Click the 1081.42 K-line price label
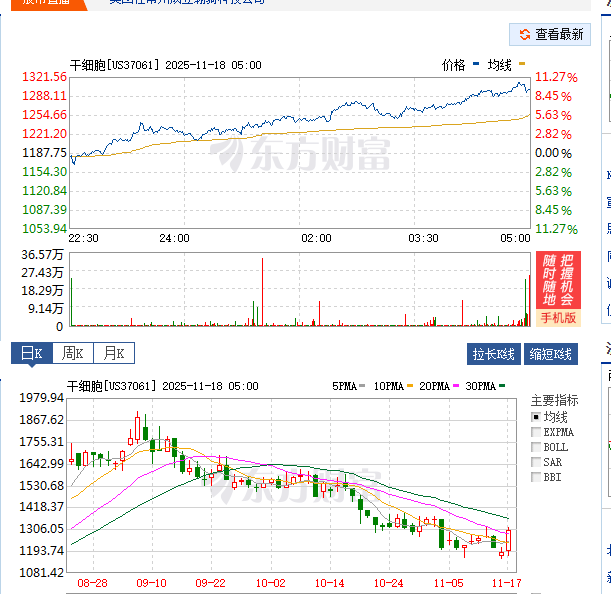 (41, 573)
